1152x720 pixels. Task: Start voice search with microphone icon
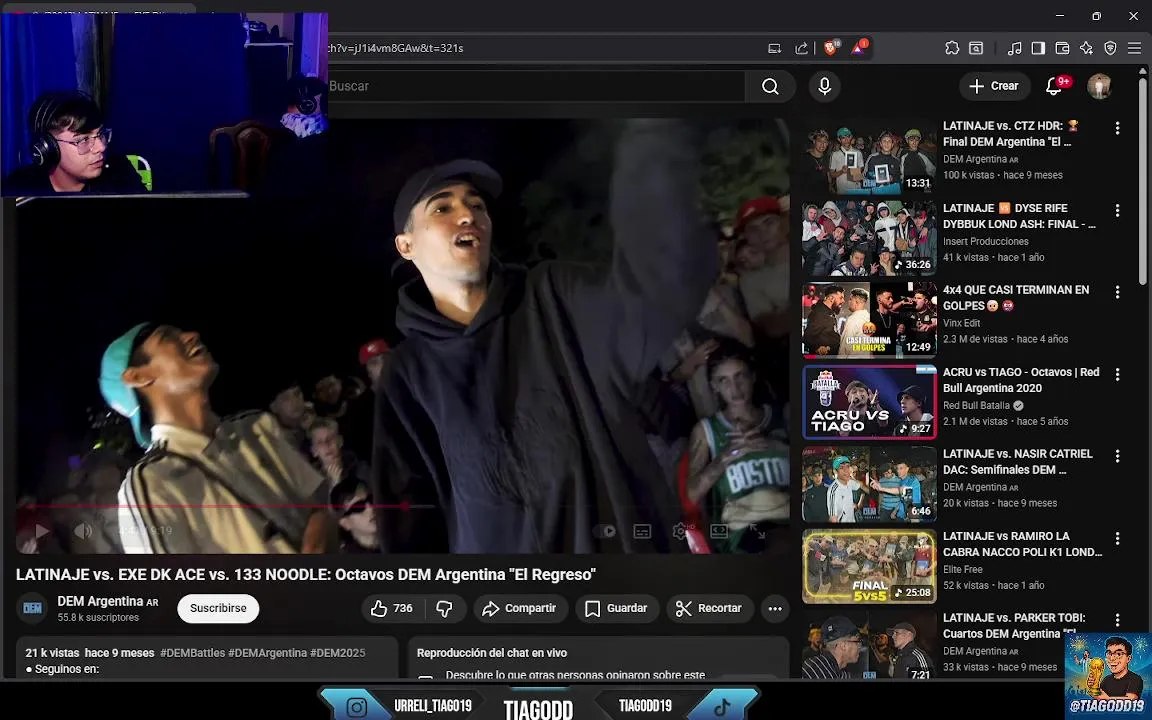[x=824, y=87]
